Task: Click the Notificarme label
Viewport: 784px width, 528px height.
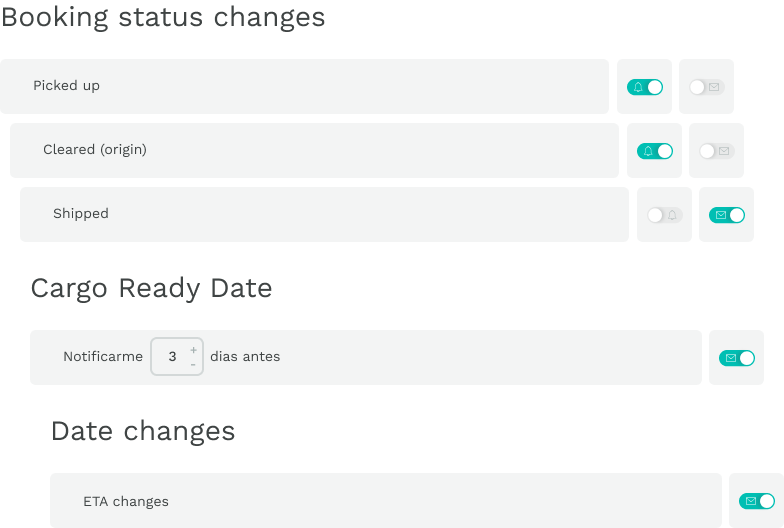Action: coord(103,357)
